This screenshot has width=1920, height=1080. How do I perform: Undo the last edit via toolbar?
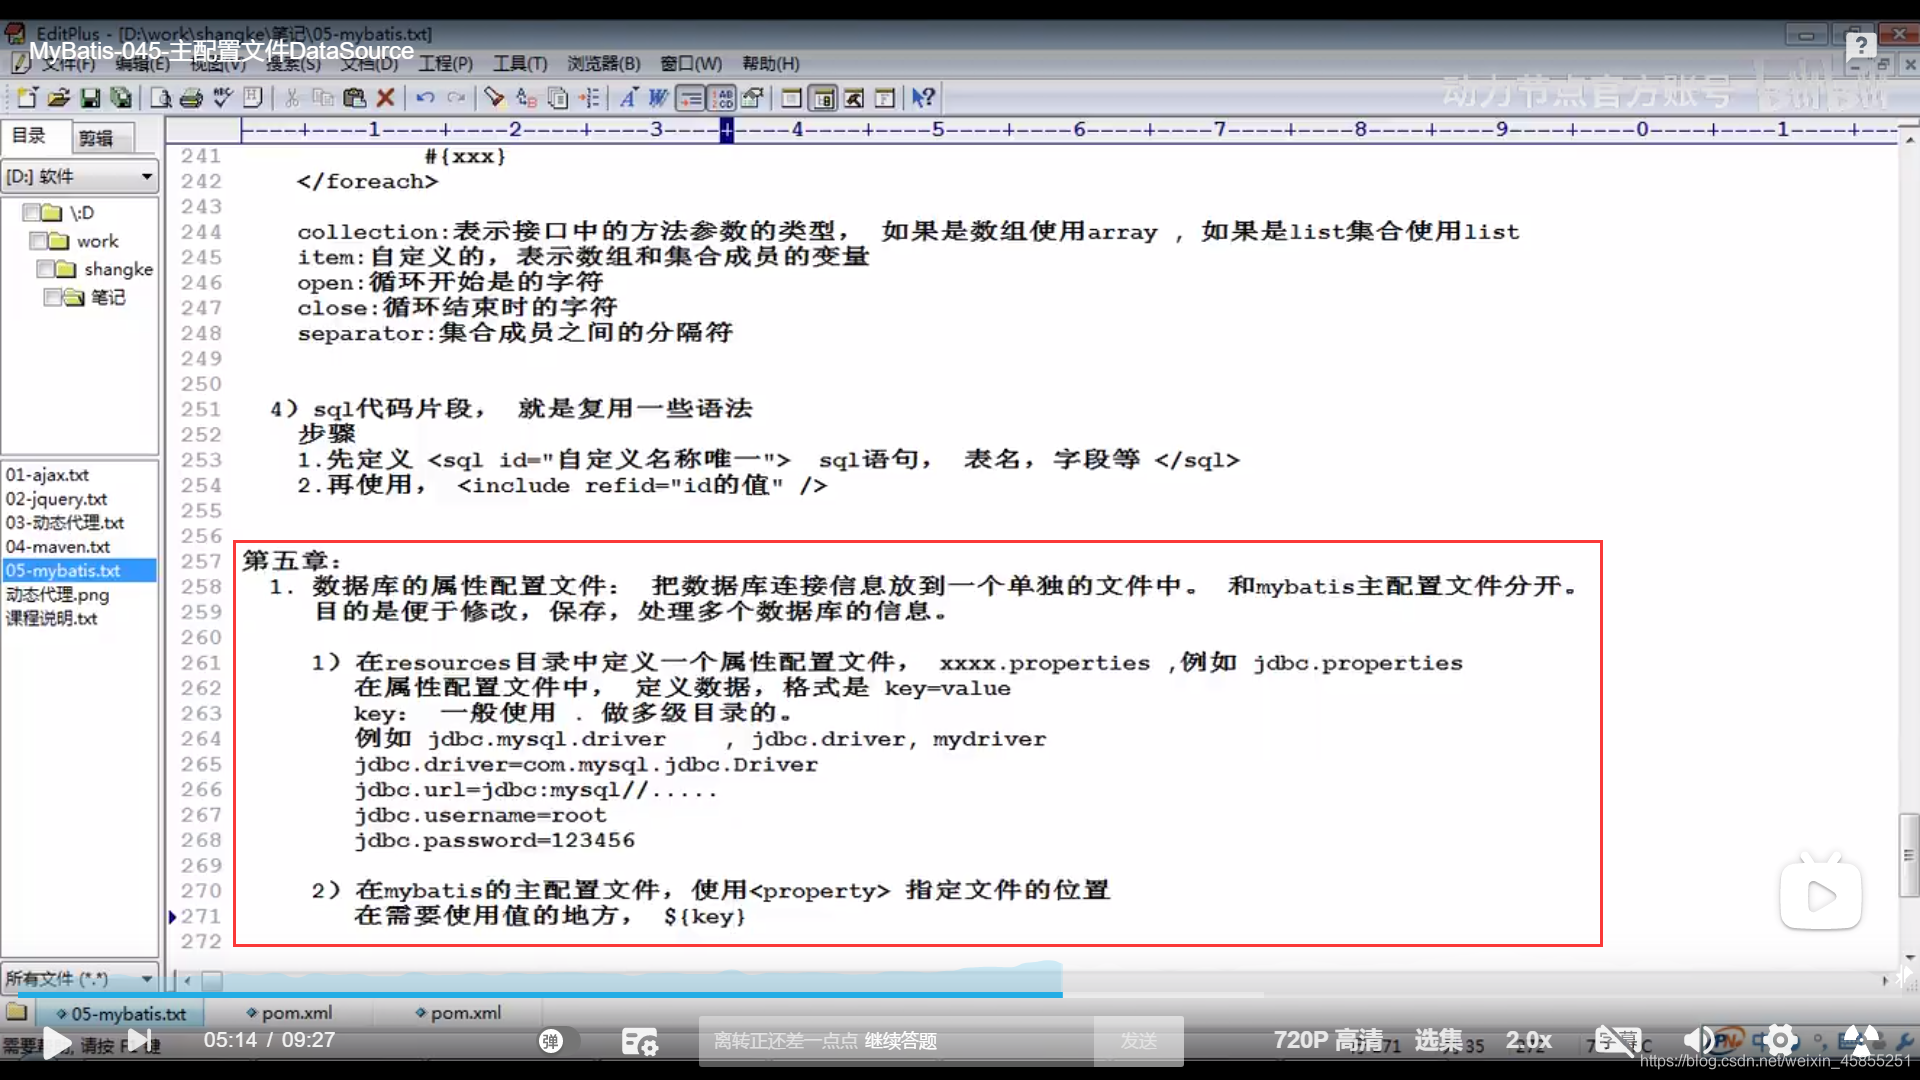coord(425,97)
